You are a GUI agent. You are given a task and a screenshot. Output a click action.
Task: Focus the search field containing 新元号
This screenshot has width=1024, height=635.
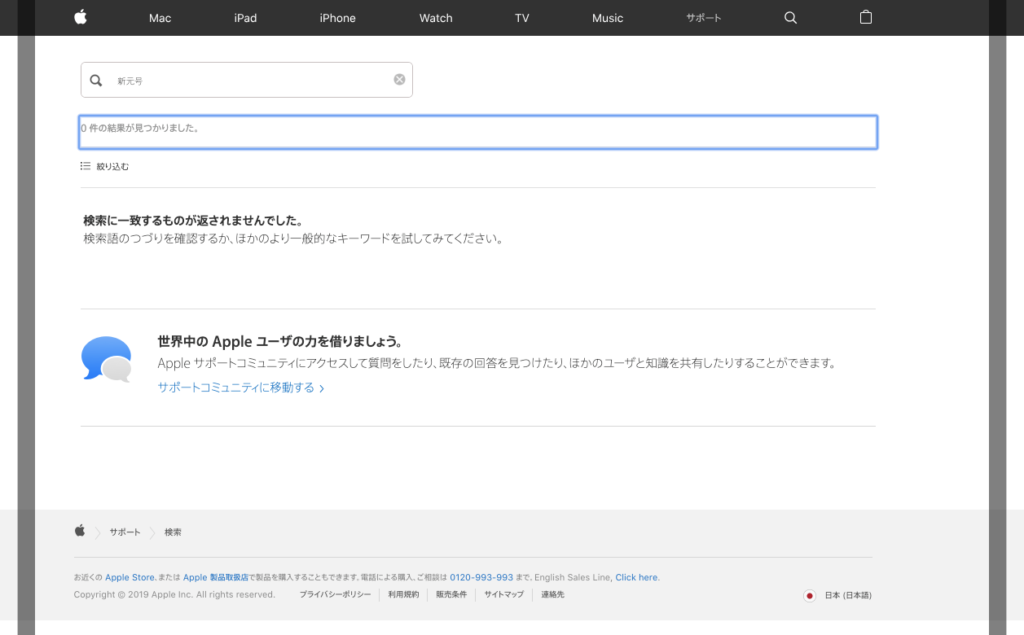point(247,80)
